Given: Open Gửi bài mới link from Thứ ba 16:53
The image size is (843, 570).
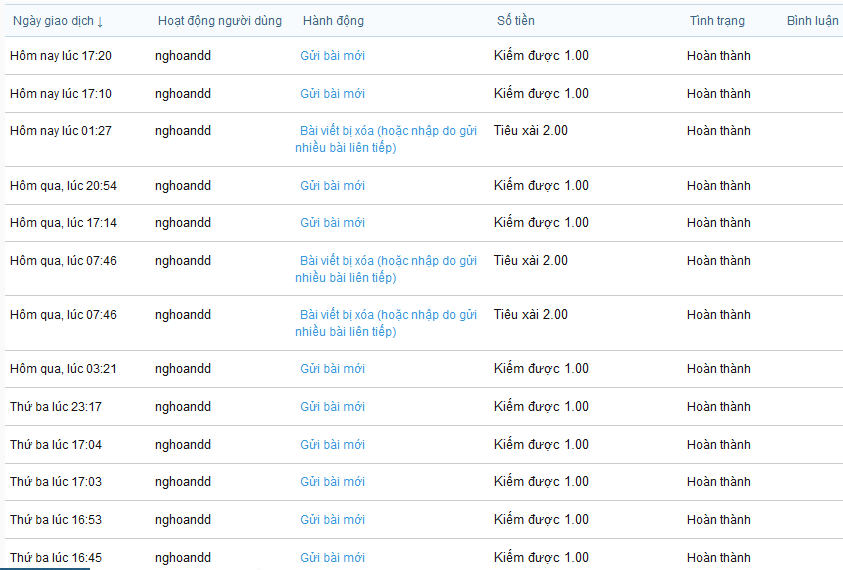Looking at the screenshot, I should click(332, 520).
